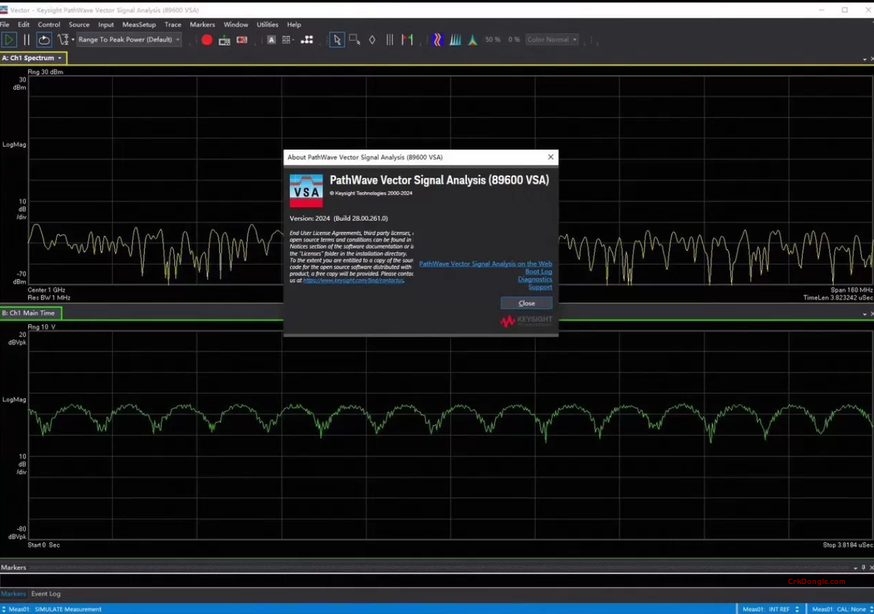Screen dimensions: 874x614
Task: Select the band power vertical lines tool
Action: pyautogui.click(x=390, y=40)
